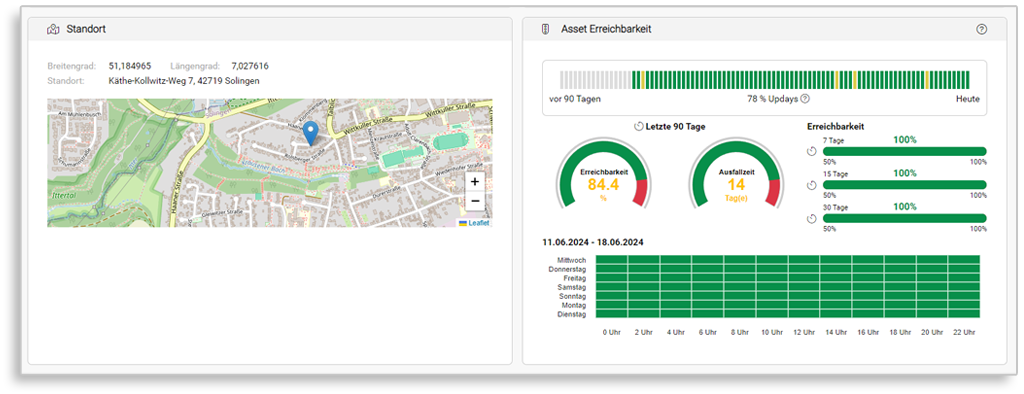Click the Breitengrad value 51,184965
The width and height of the screenshot is (1024, 394).
pos(130,66)
